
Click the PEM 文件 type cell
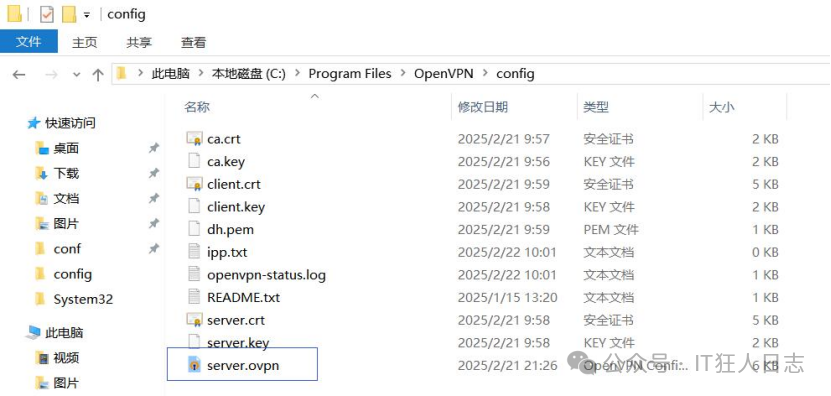(611, 230)
